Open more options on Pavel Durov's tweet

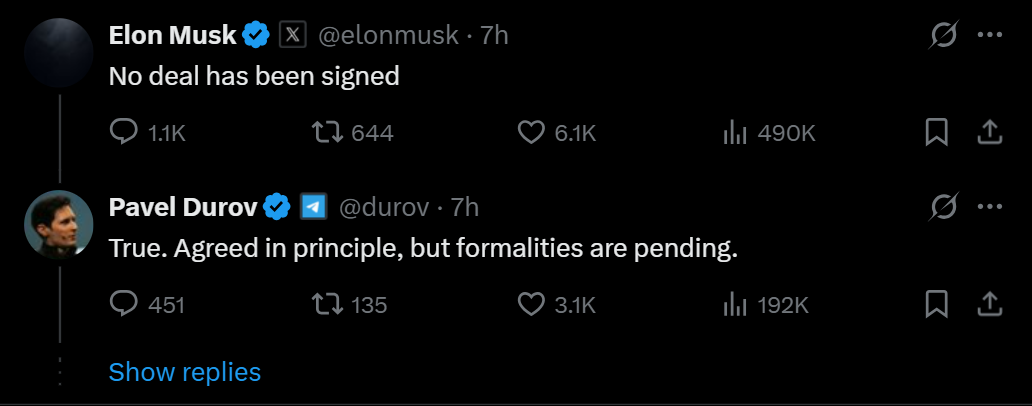coord(989,207)
